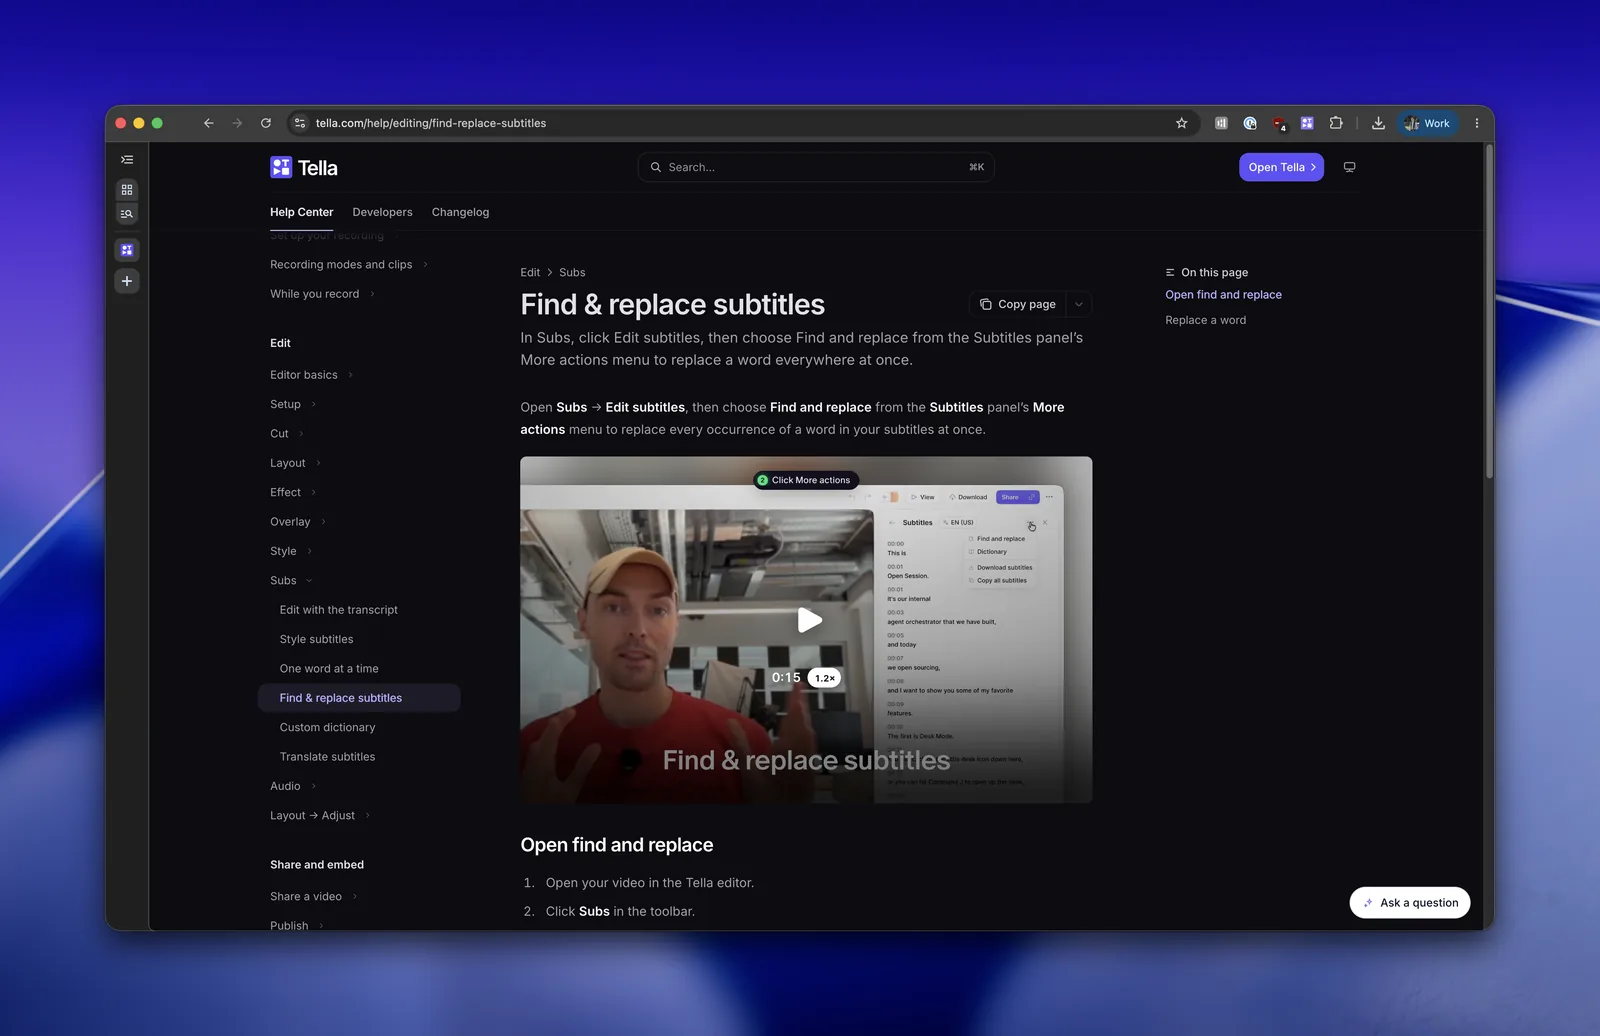Expand Editor basics in sidebar
The width and height of the screenshot is (1600, 1036).
click(312, 375)
